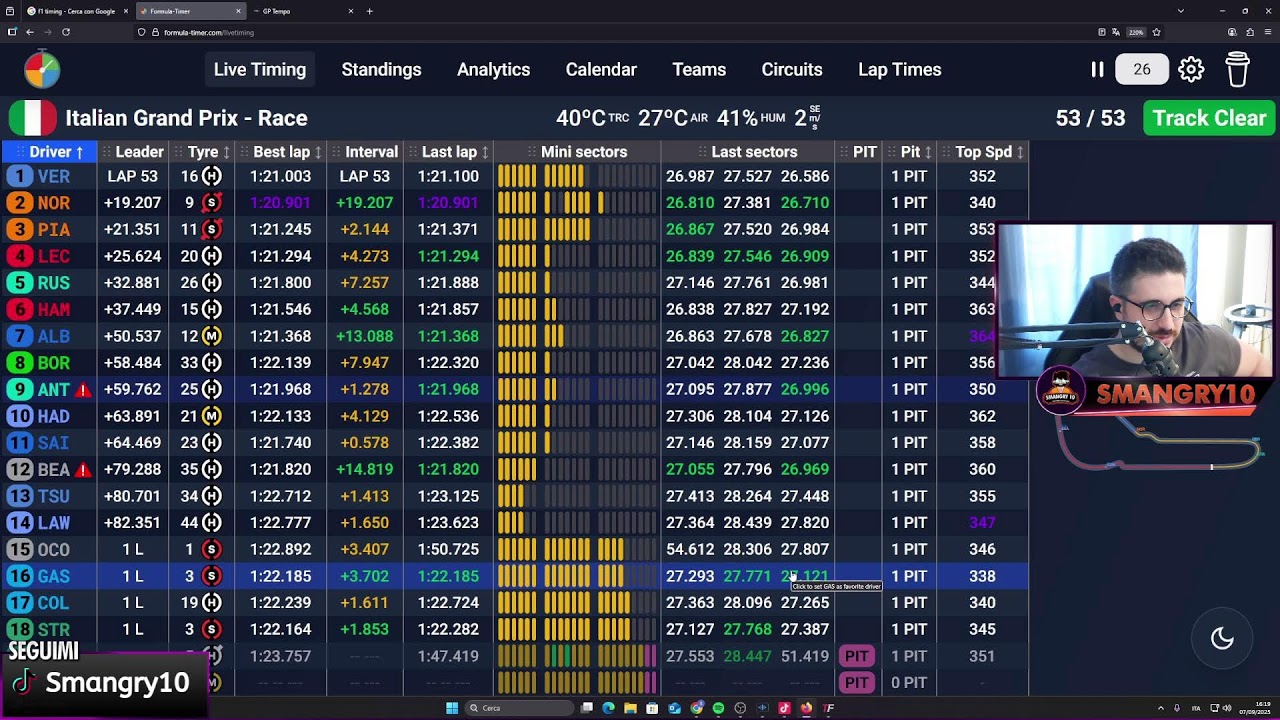This screenshot has width=1280, height=720.
Task: Open the Standings page
Action: [381, 69]
